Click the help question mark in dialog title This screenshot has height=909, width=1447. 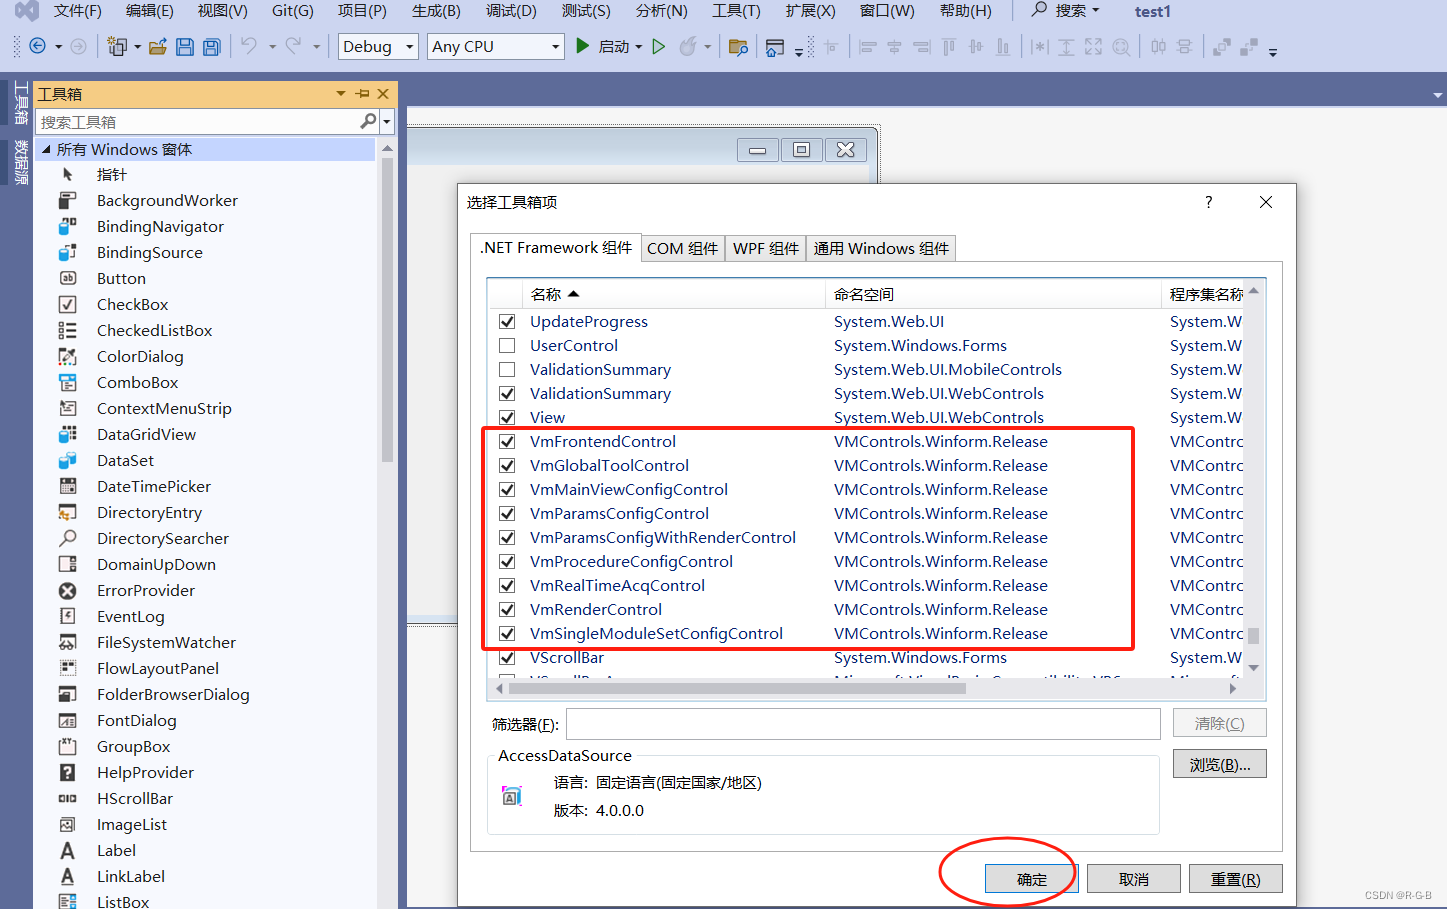1209,202
